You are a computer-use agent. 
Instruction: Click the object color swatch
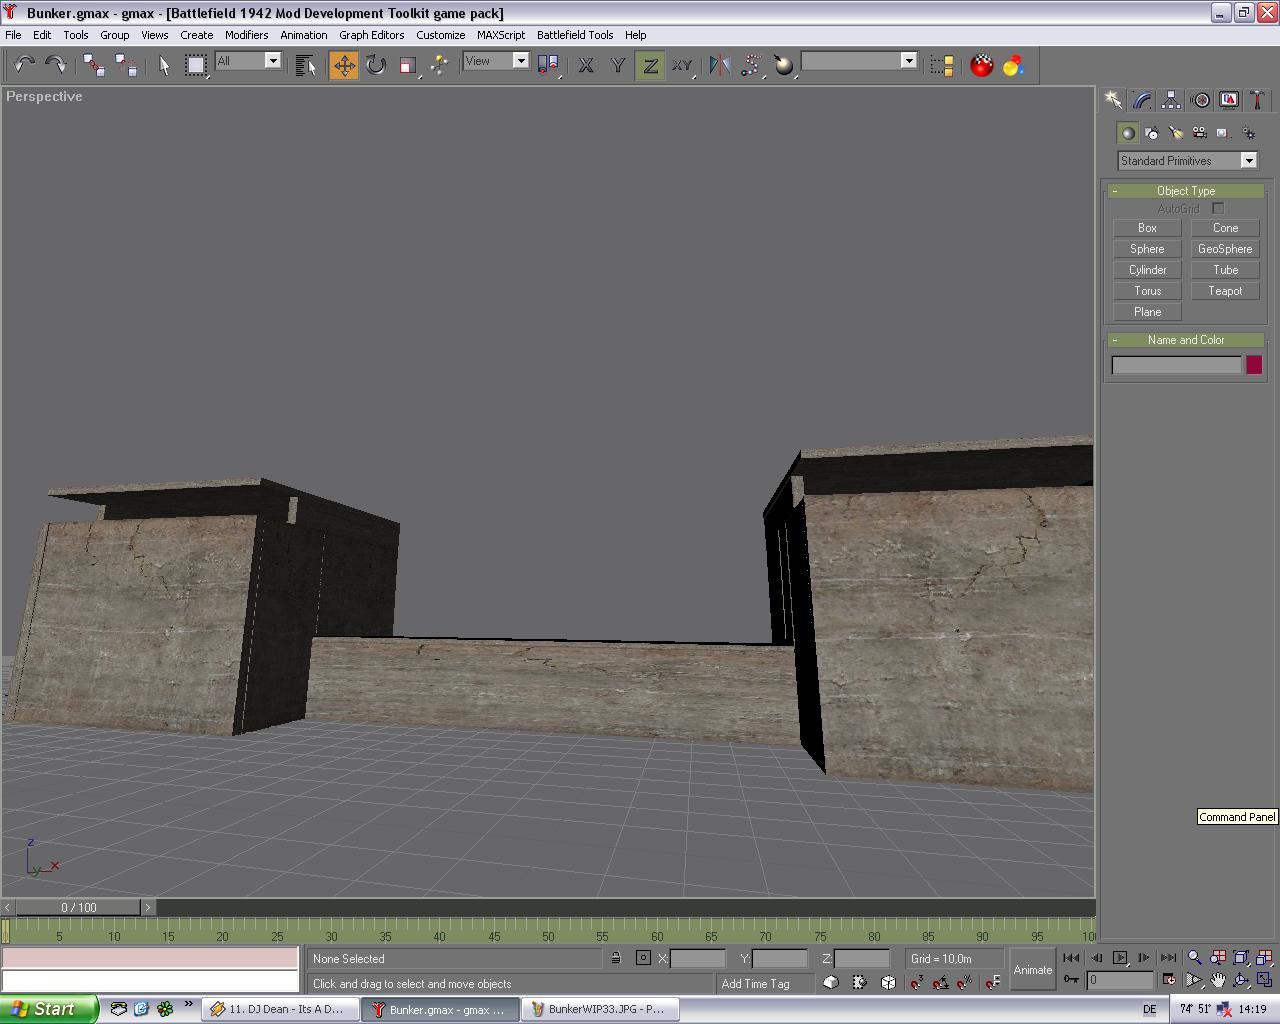[x=1254, y=366]
